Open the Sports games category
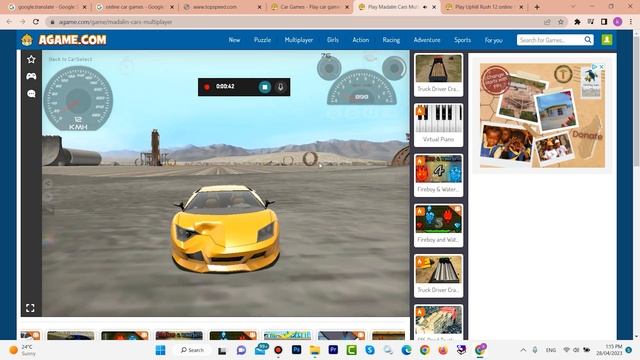This screenshot has width=640, height=360. coord(462,40)
